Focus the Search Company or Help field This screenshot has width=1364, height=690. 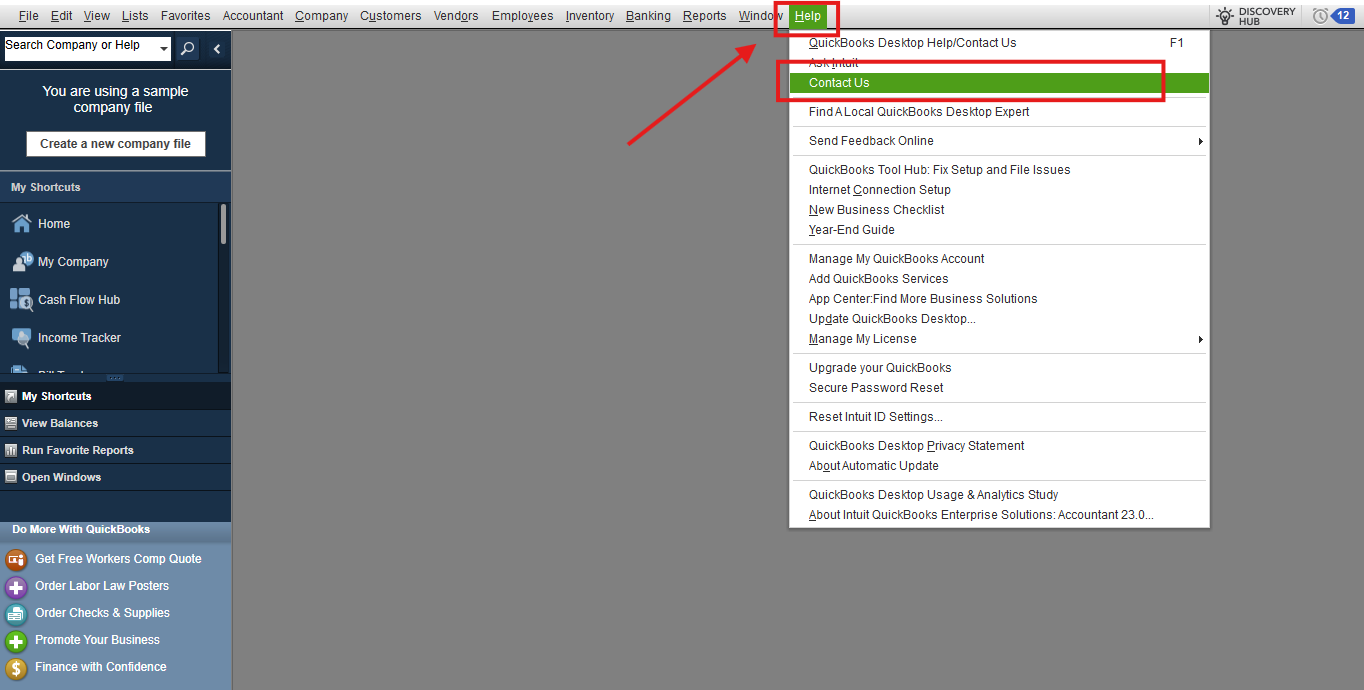(x=80, y=49)
